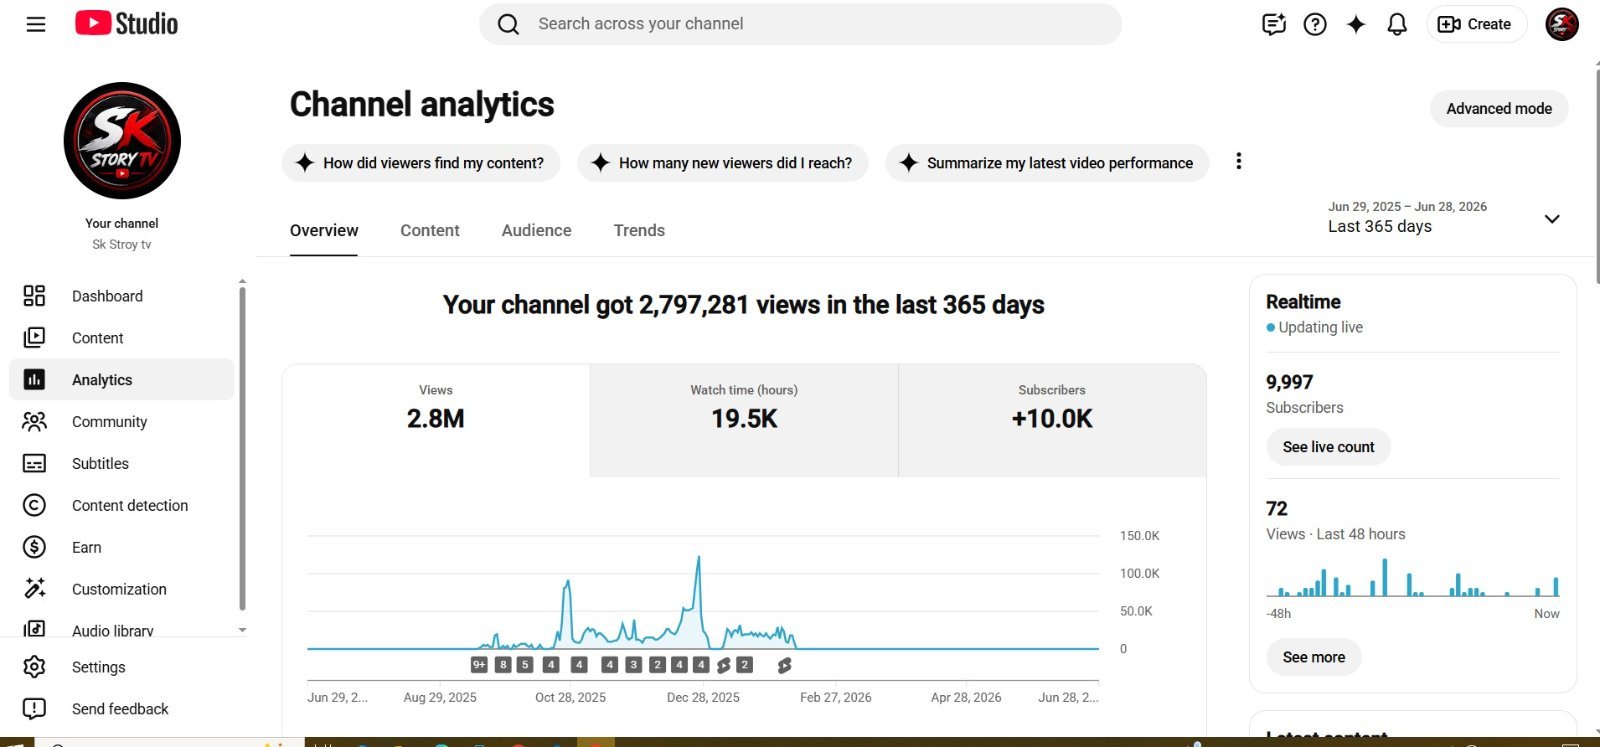
Task: Select the Overview tab
Action: tap(324, 230)
